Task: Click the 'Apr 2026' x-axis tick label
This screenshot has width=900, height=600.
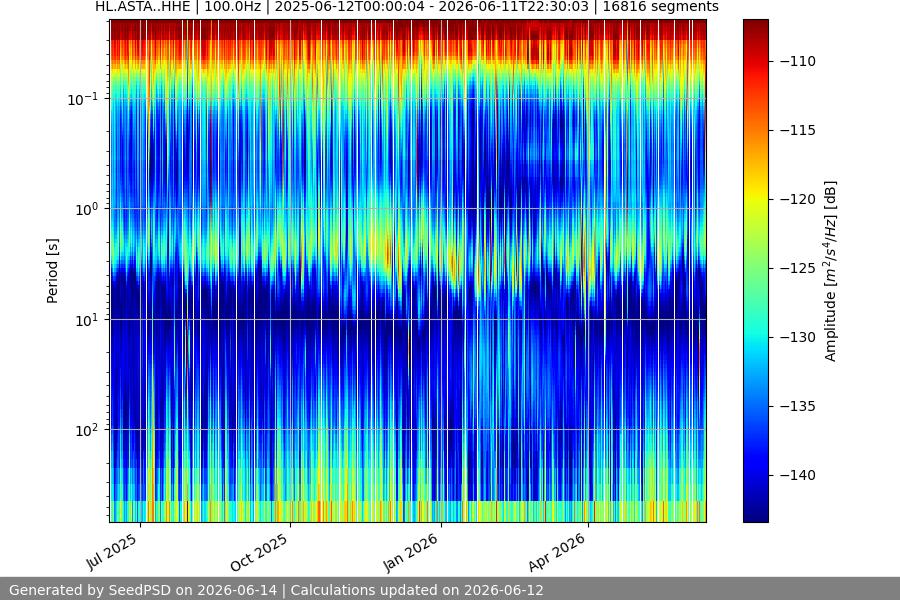Action: pos(557,552)
